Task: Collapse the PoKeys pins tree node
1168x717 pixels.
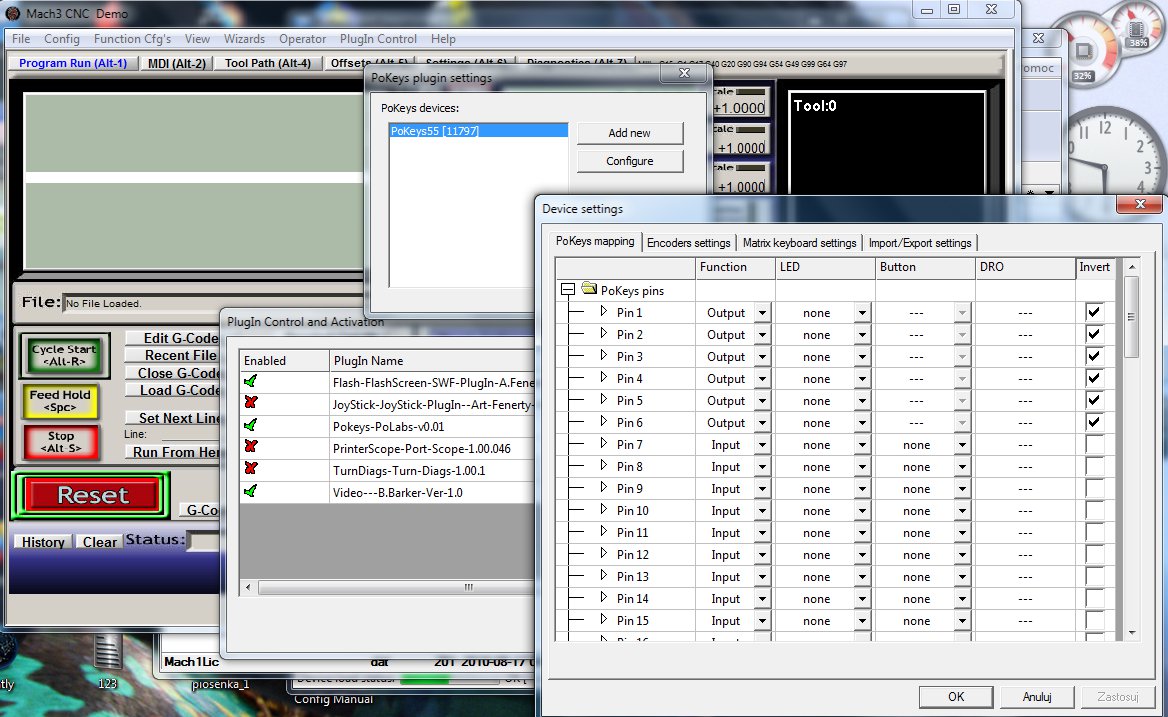Action: [568, 290]
